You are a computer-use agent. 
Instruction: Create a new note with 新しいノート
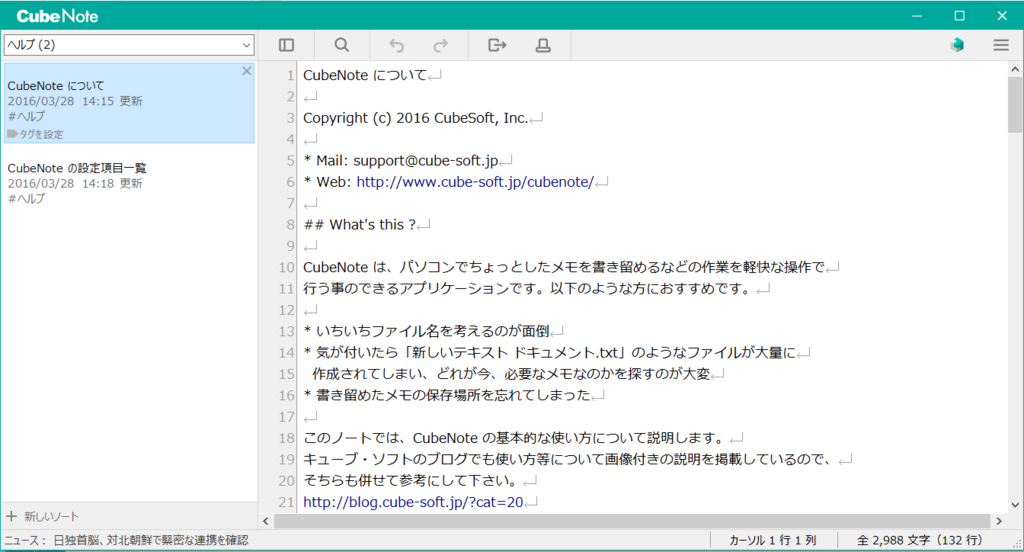[42, 516]
